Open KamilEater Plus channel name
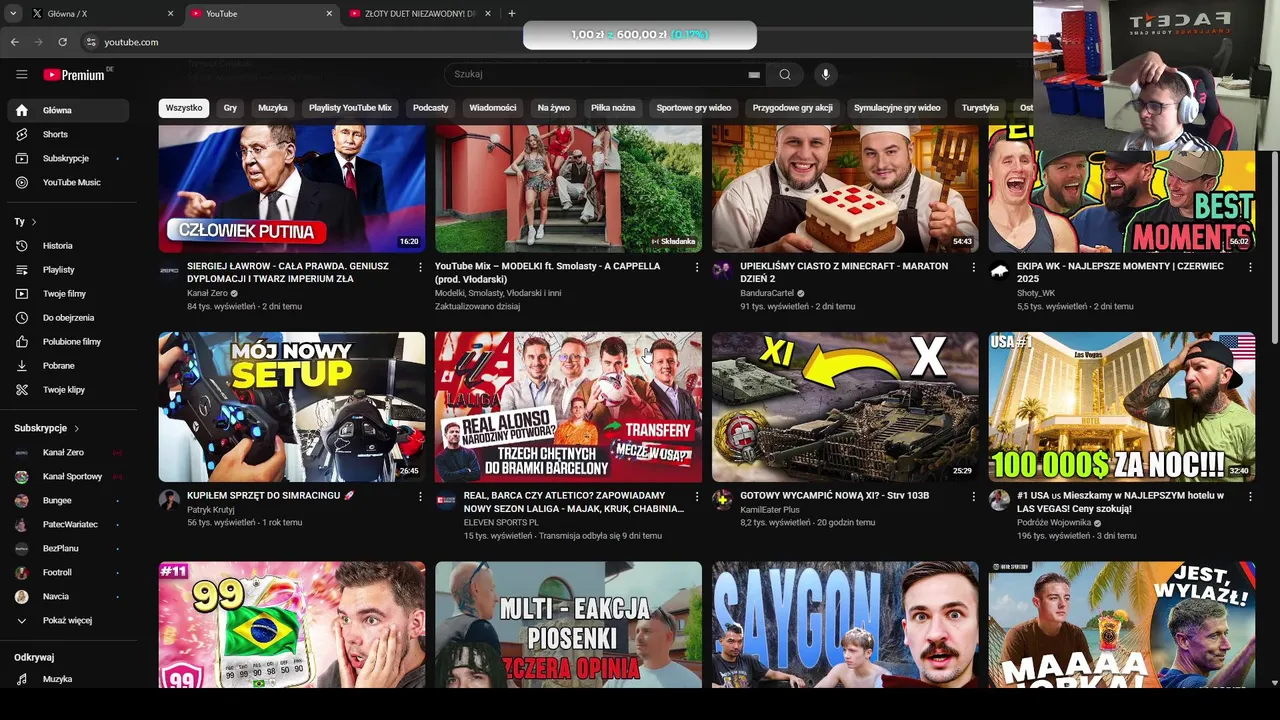 coord(770,510)
